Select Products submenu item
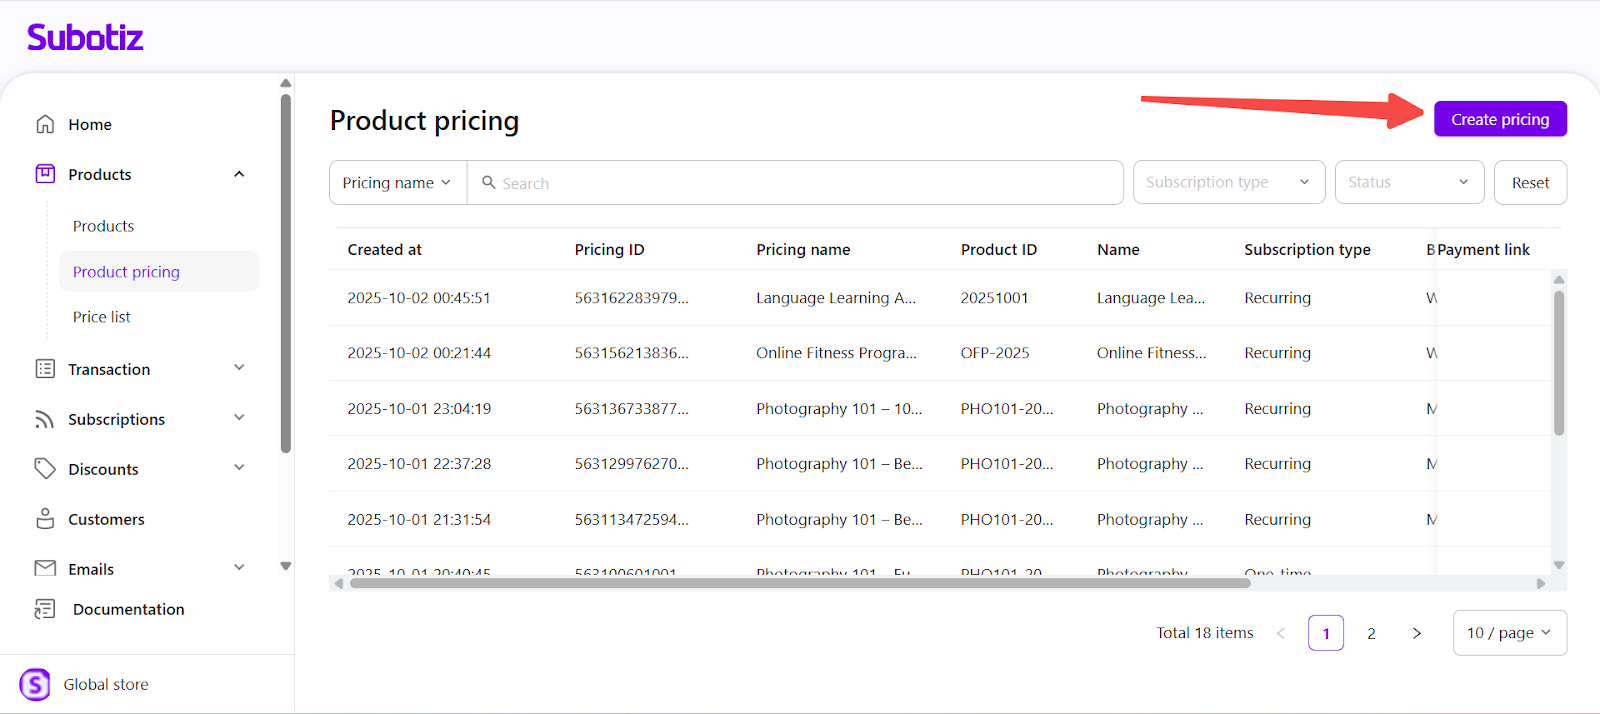 click(103, 226)
